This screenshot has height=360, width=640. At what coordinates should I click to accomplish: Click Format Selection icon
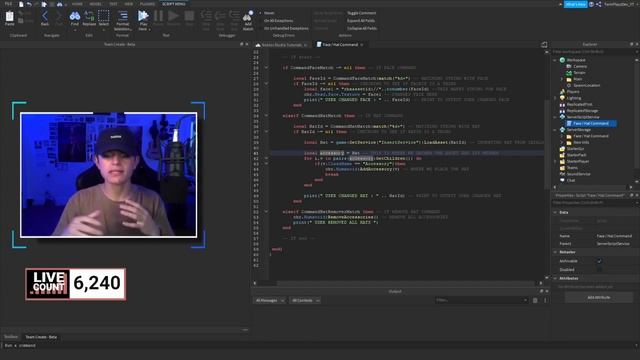click(122, 16)
